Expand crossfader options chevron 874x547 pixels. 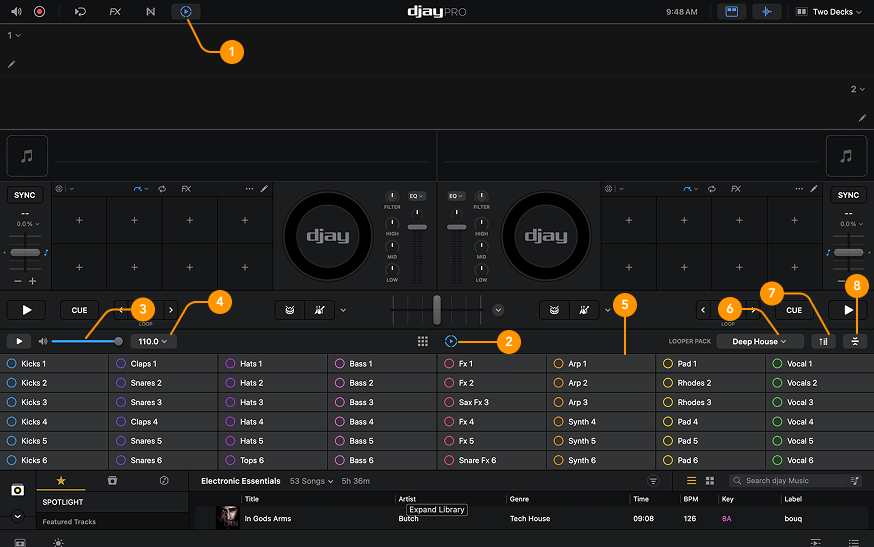coord(498,310)
